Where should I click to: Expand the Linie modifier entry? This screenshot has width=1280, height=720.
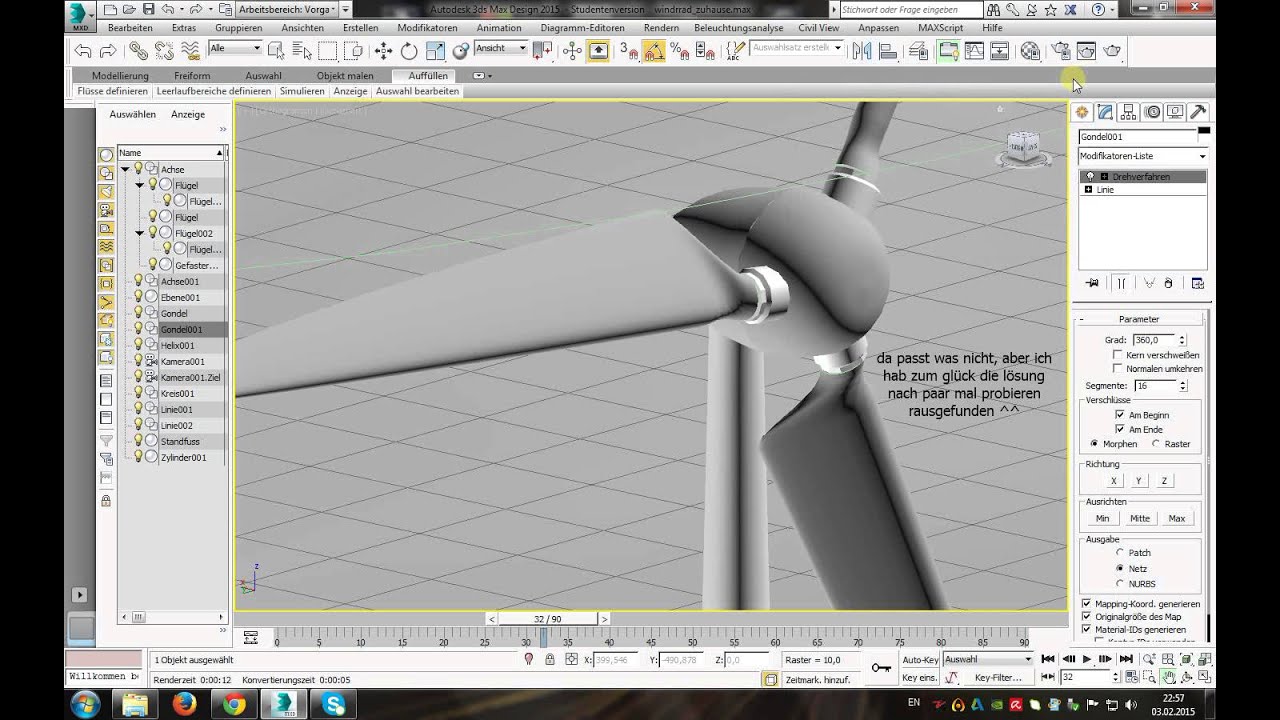coord(1088,189)
